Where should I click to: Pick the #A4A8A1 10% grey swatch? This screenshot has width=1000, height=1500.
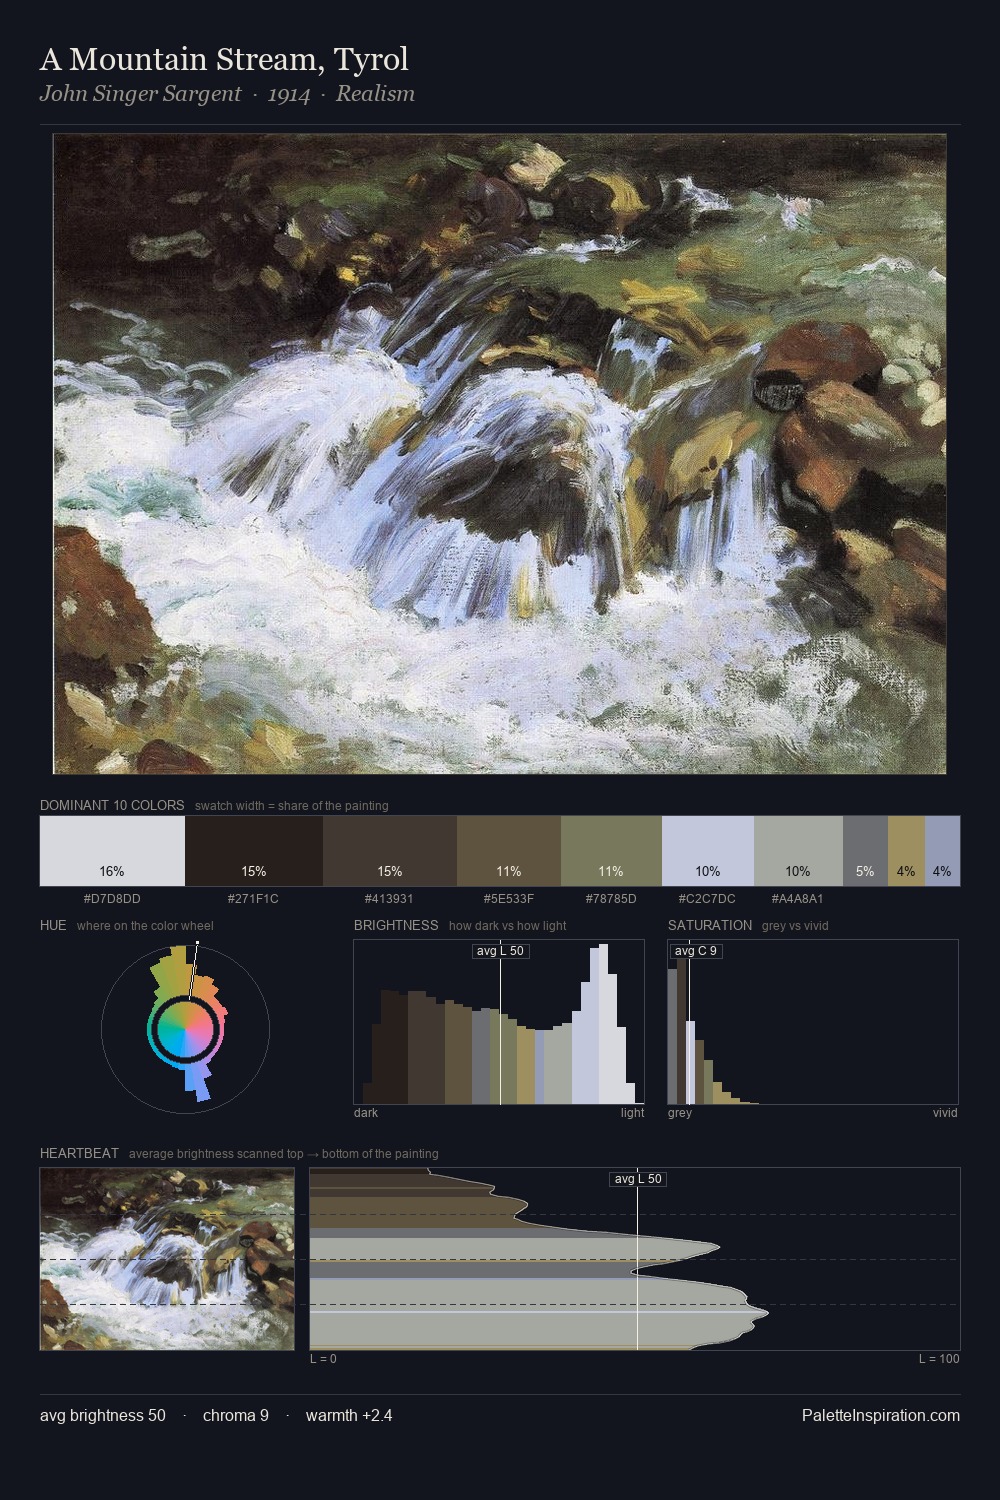click(798, 851)
